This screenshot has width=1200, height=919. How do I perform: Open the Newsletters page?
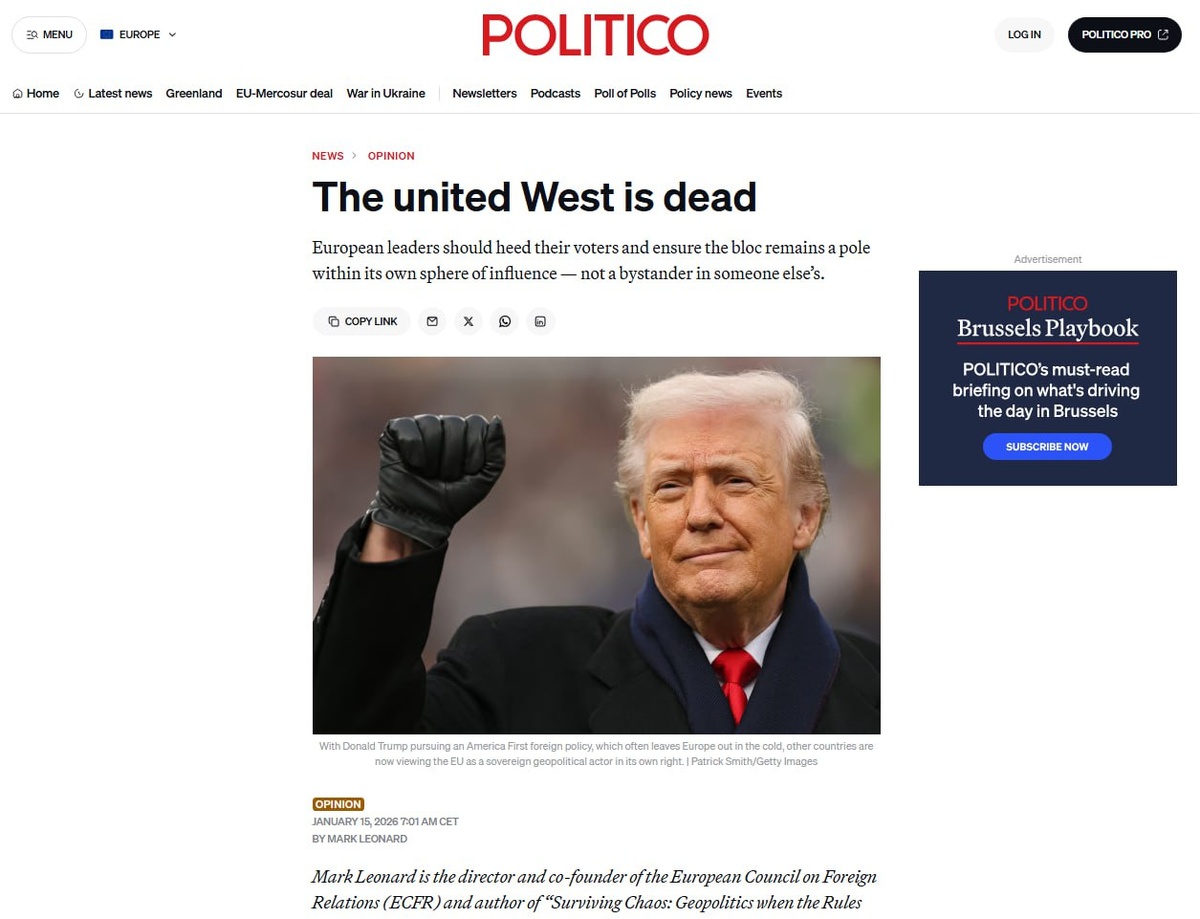[x=484, y=93]
